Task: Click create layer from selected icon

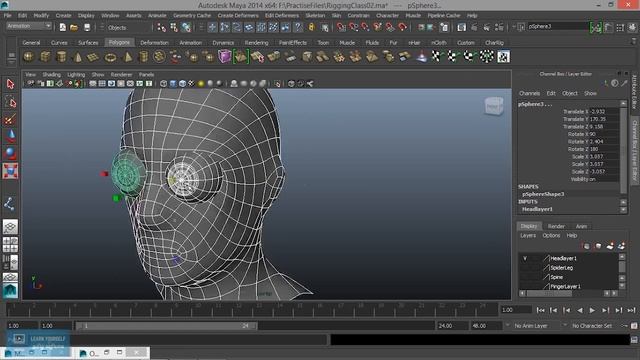Action: coord(621,246)
